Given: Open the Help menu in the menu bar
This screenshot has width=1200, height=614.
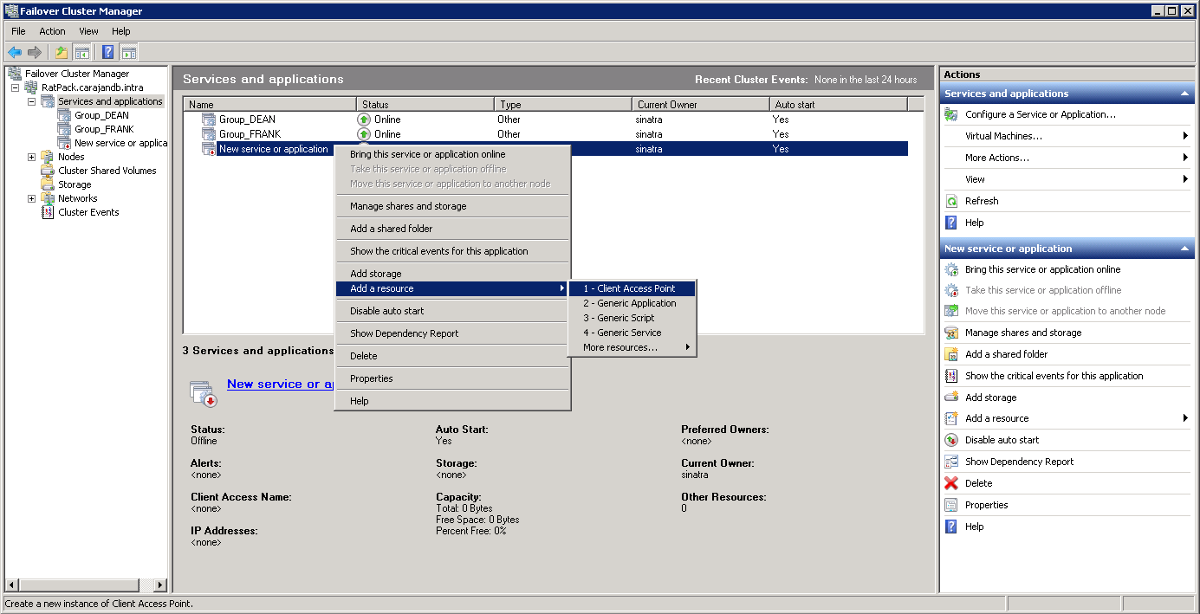Looking at the screenshot, I should (x=120, y=32).
